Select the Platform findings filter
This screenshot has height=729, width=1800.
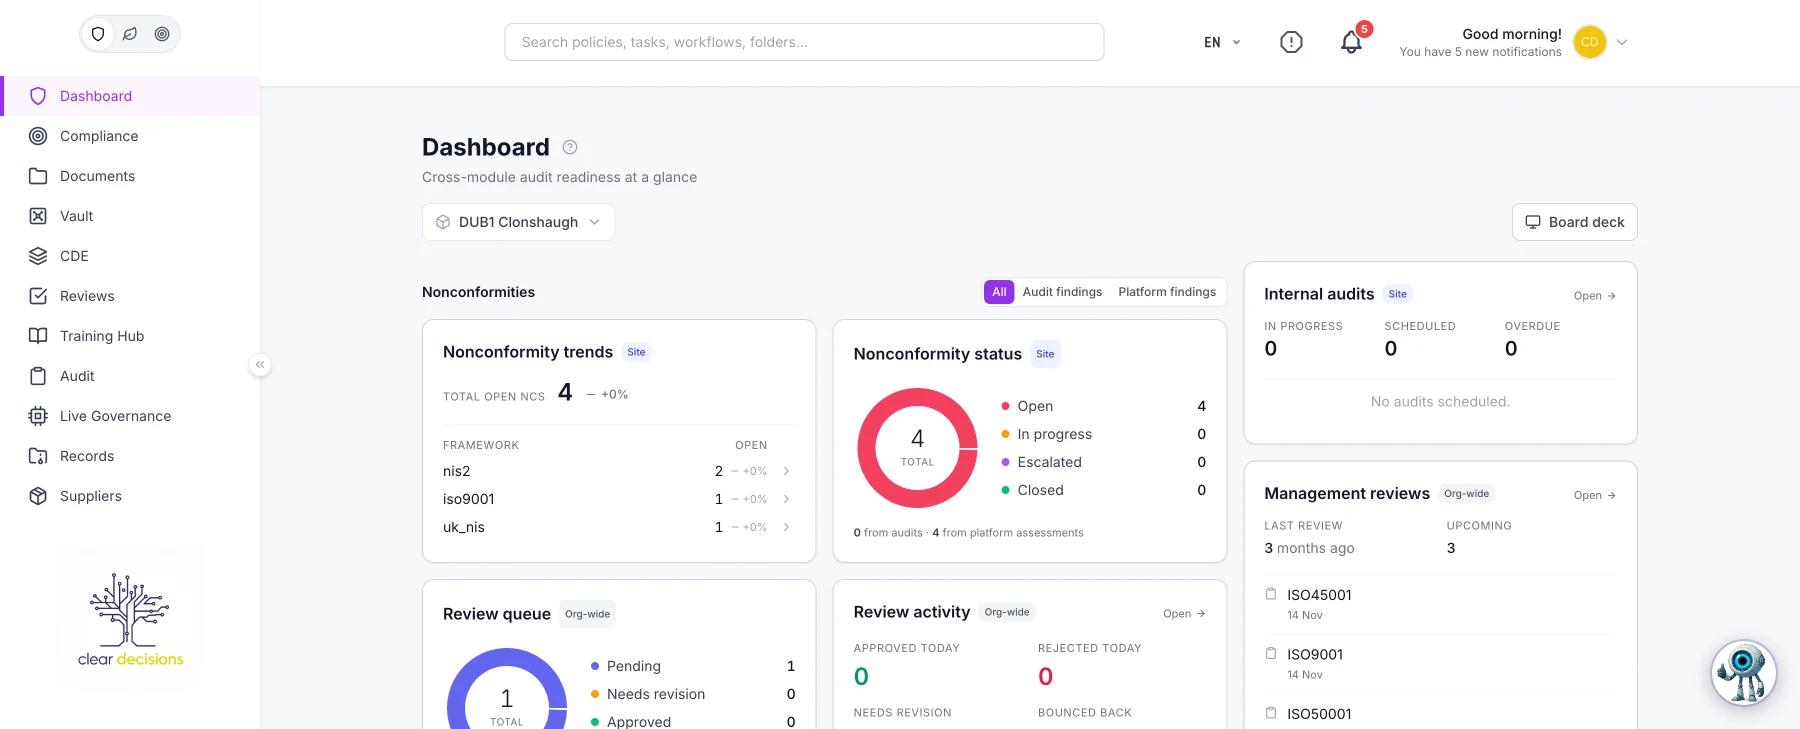[x=1167, y=292]
